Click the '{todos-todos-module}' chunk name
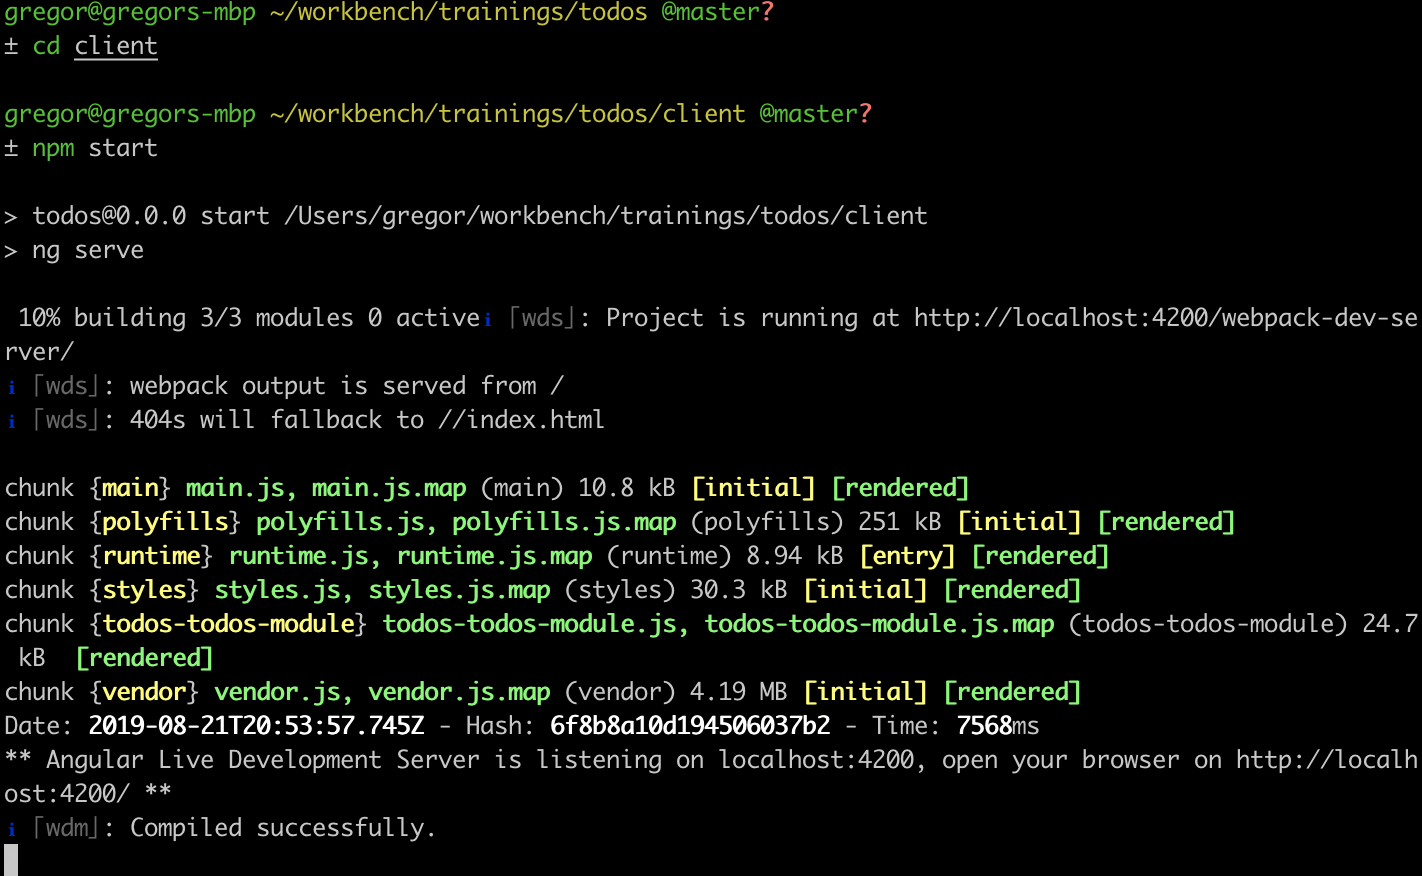 coord(228,624)
